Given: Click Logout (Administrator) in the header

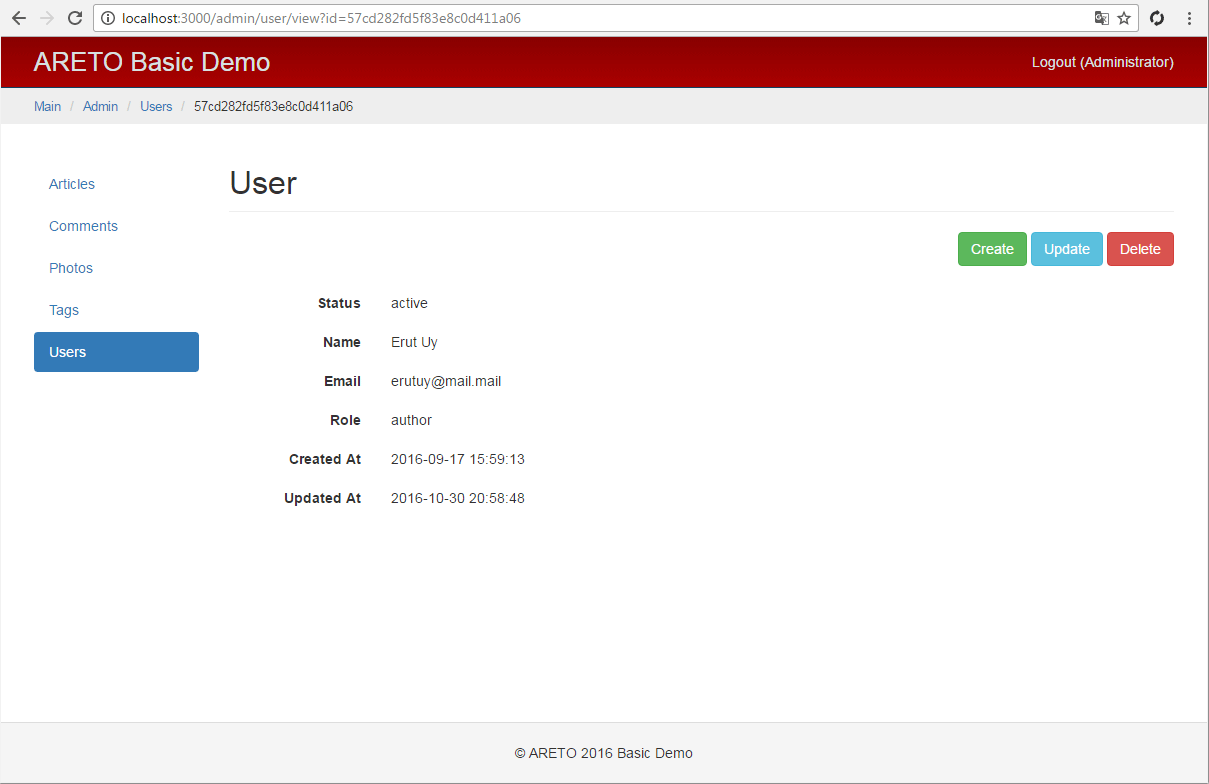Looking at the screenshot, I should pyautogui.click(x=1102, y=62).
